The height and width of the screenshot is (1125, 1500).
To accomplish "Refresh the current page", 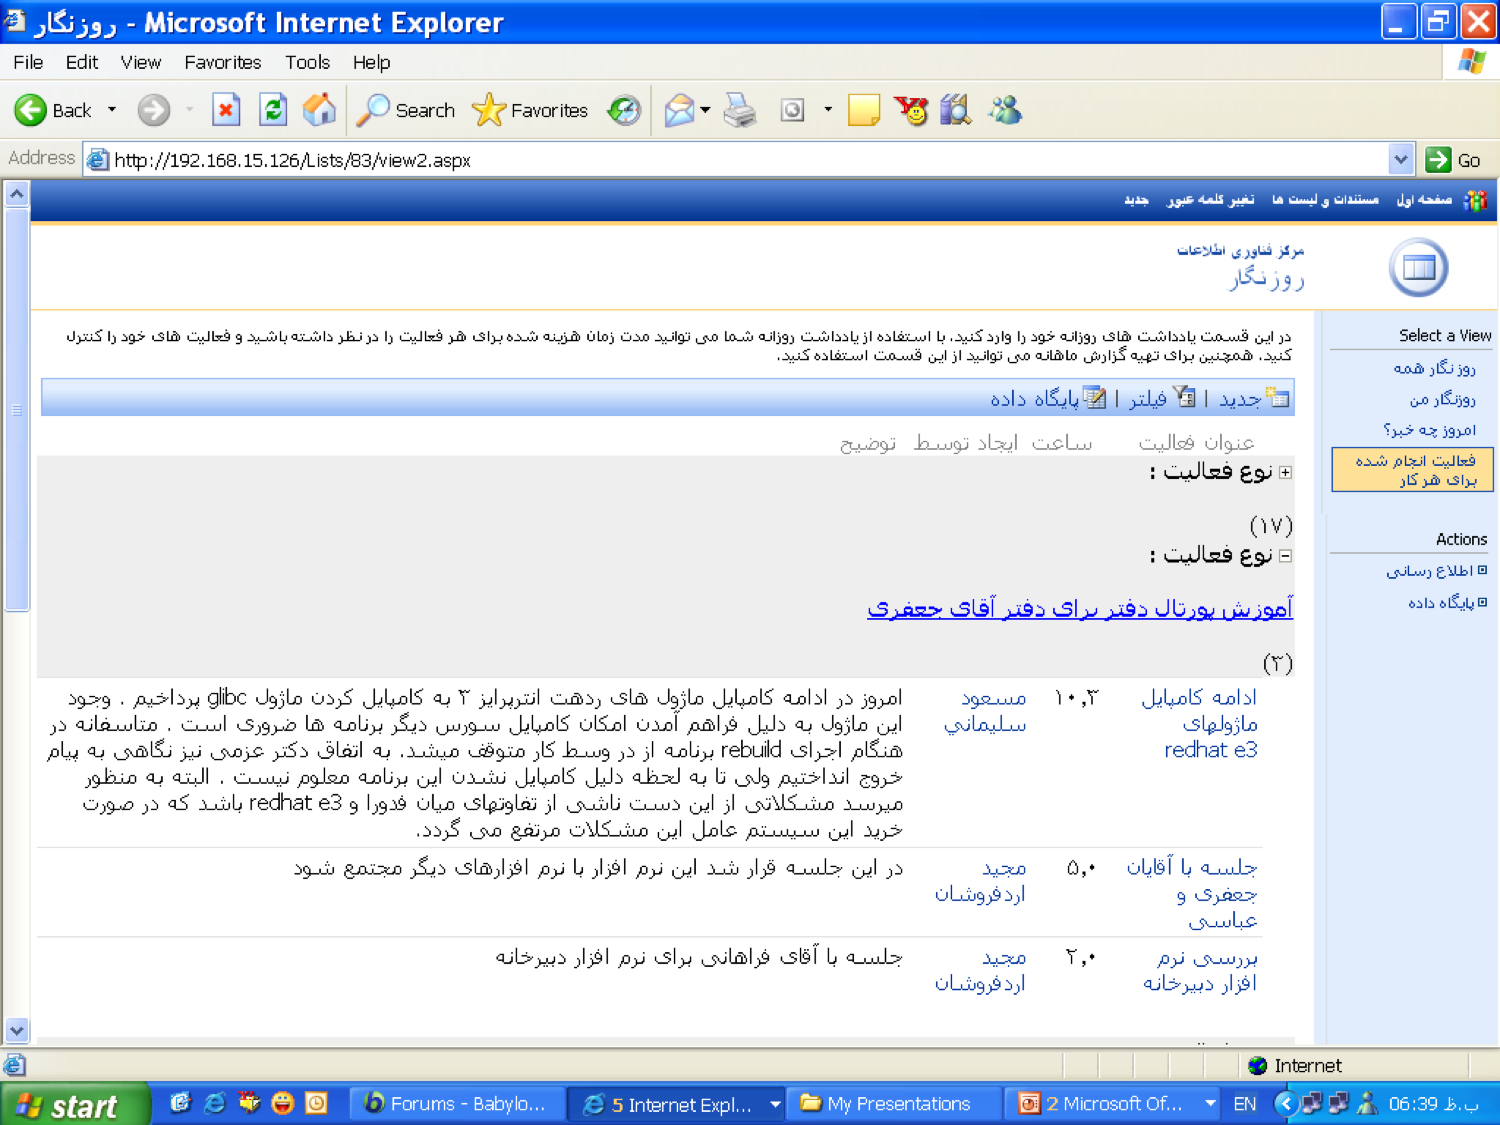I will (273, 110).
